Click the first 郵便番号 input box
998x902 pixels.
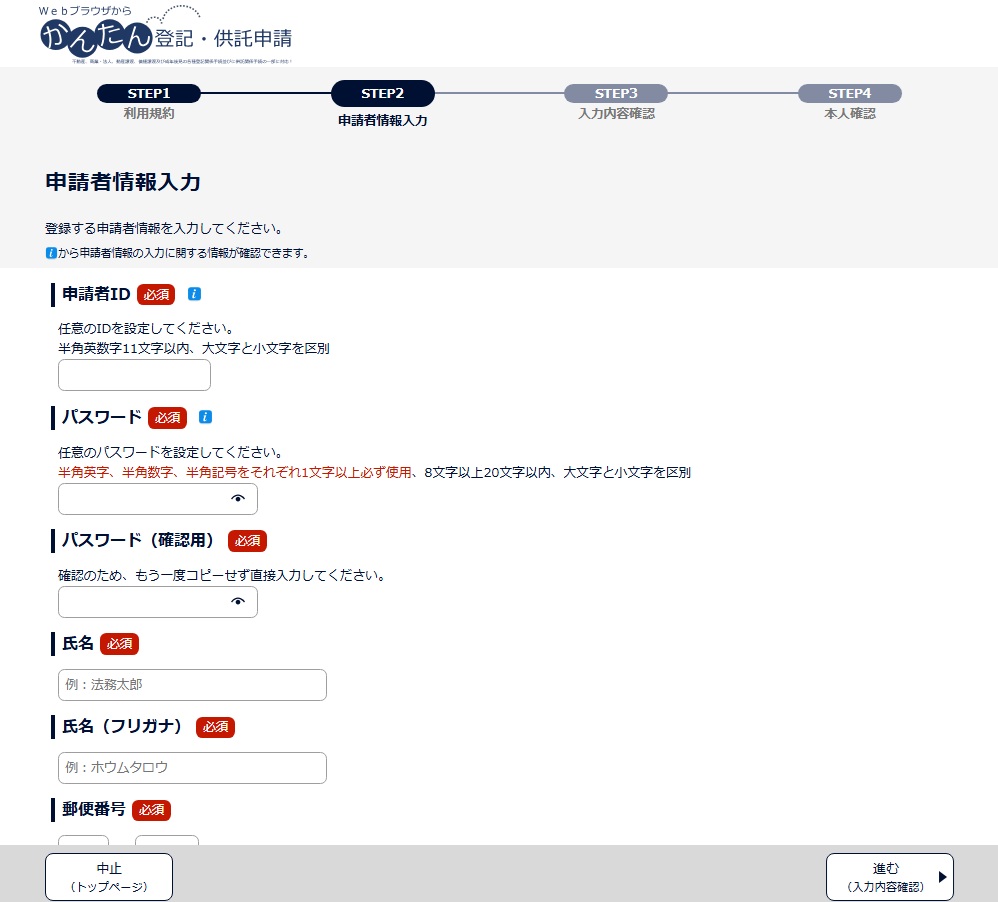(83, 840)
